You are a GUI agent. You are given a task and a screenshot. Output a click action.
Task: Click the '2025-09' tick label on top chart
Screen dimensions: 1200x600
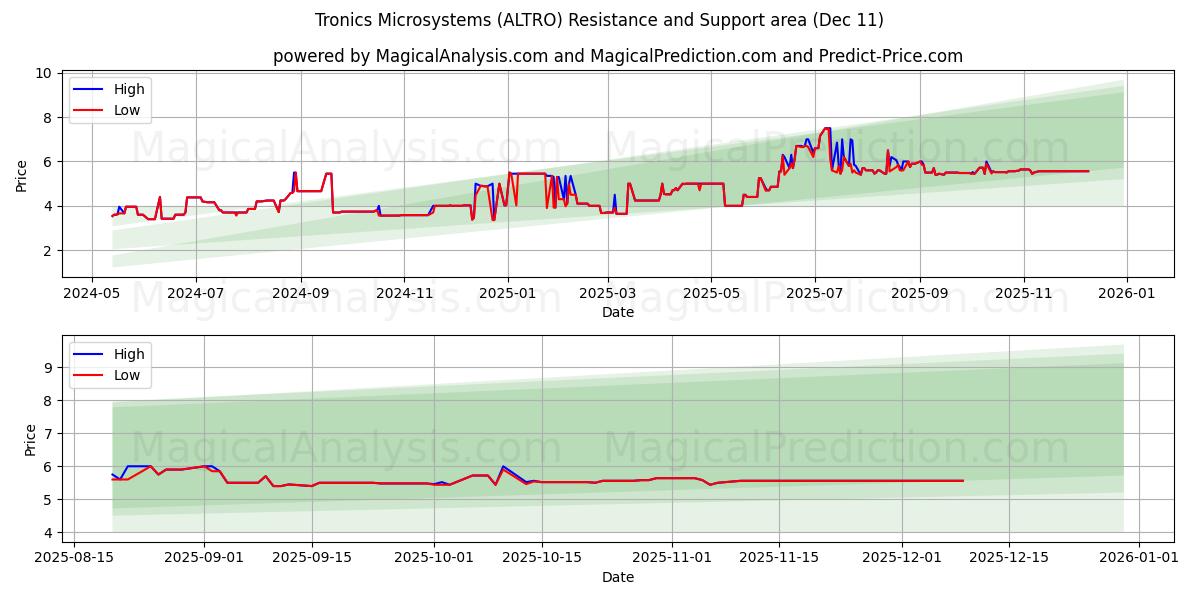[920, 295]
